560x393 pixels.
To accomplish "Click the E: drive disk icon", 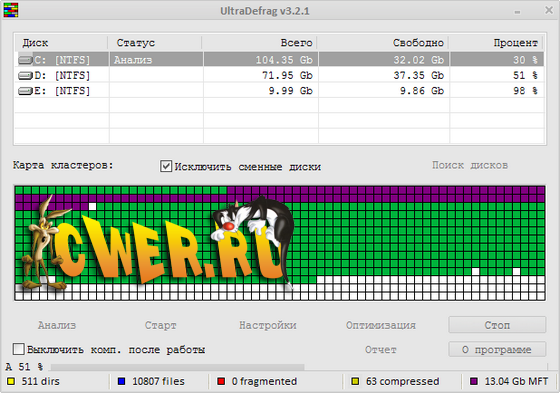I will pyautogui.click(x=25, y=91).
